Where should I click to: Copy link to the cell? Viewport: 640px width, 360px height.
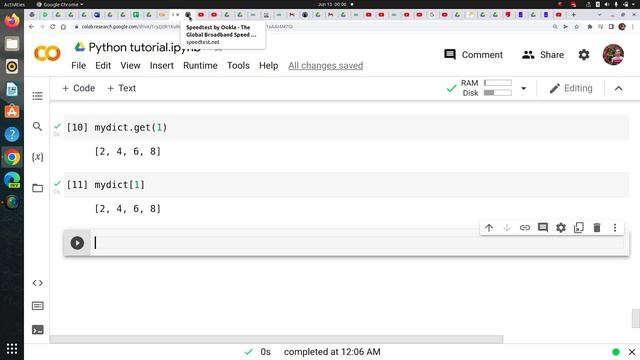(x=525, y=228)
